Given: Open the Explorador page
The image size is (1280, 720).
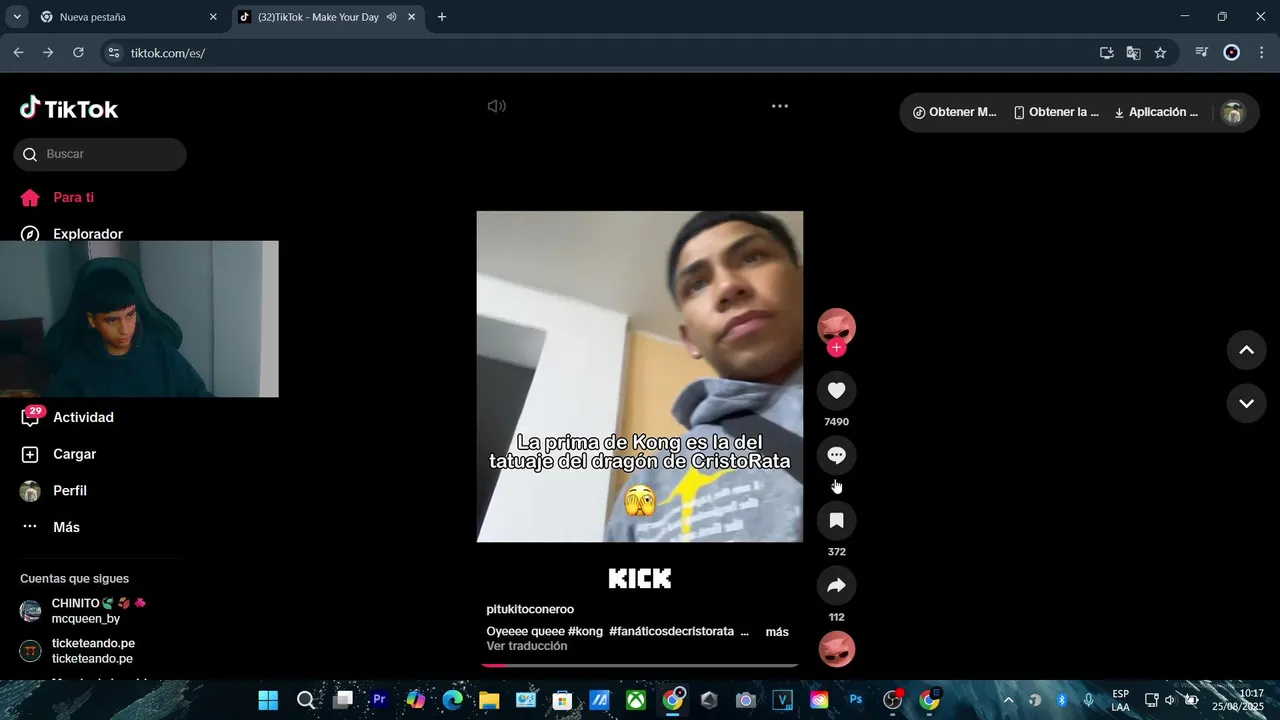Looking at the screenshot, I should coord(72,233).
